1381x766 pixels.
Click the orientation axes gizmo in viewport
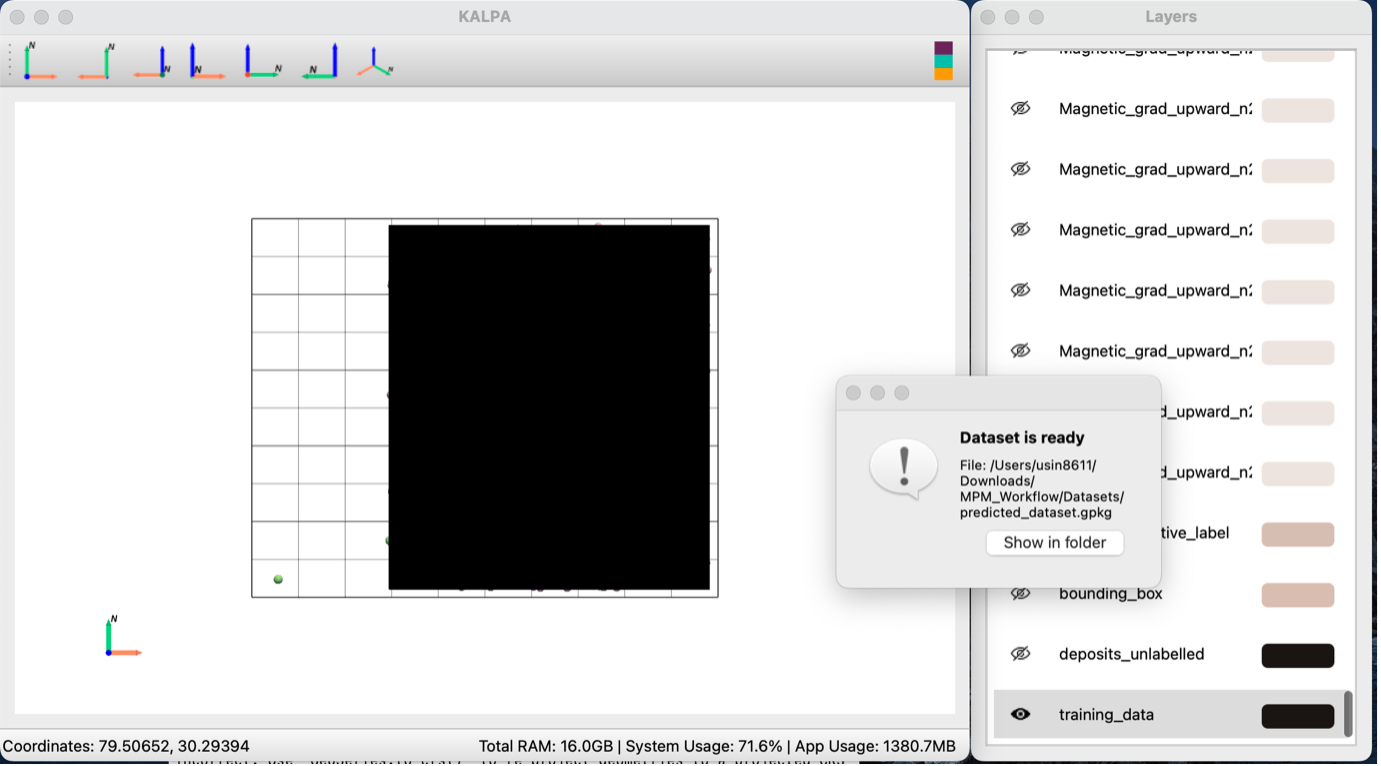(122, 636)
